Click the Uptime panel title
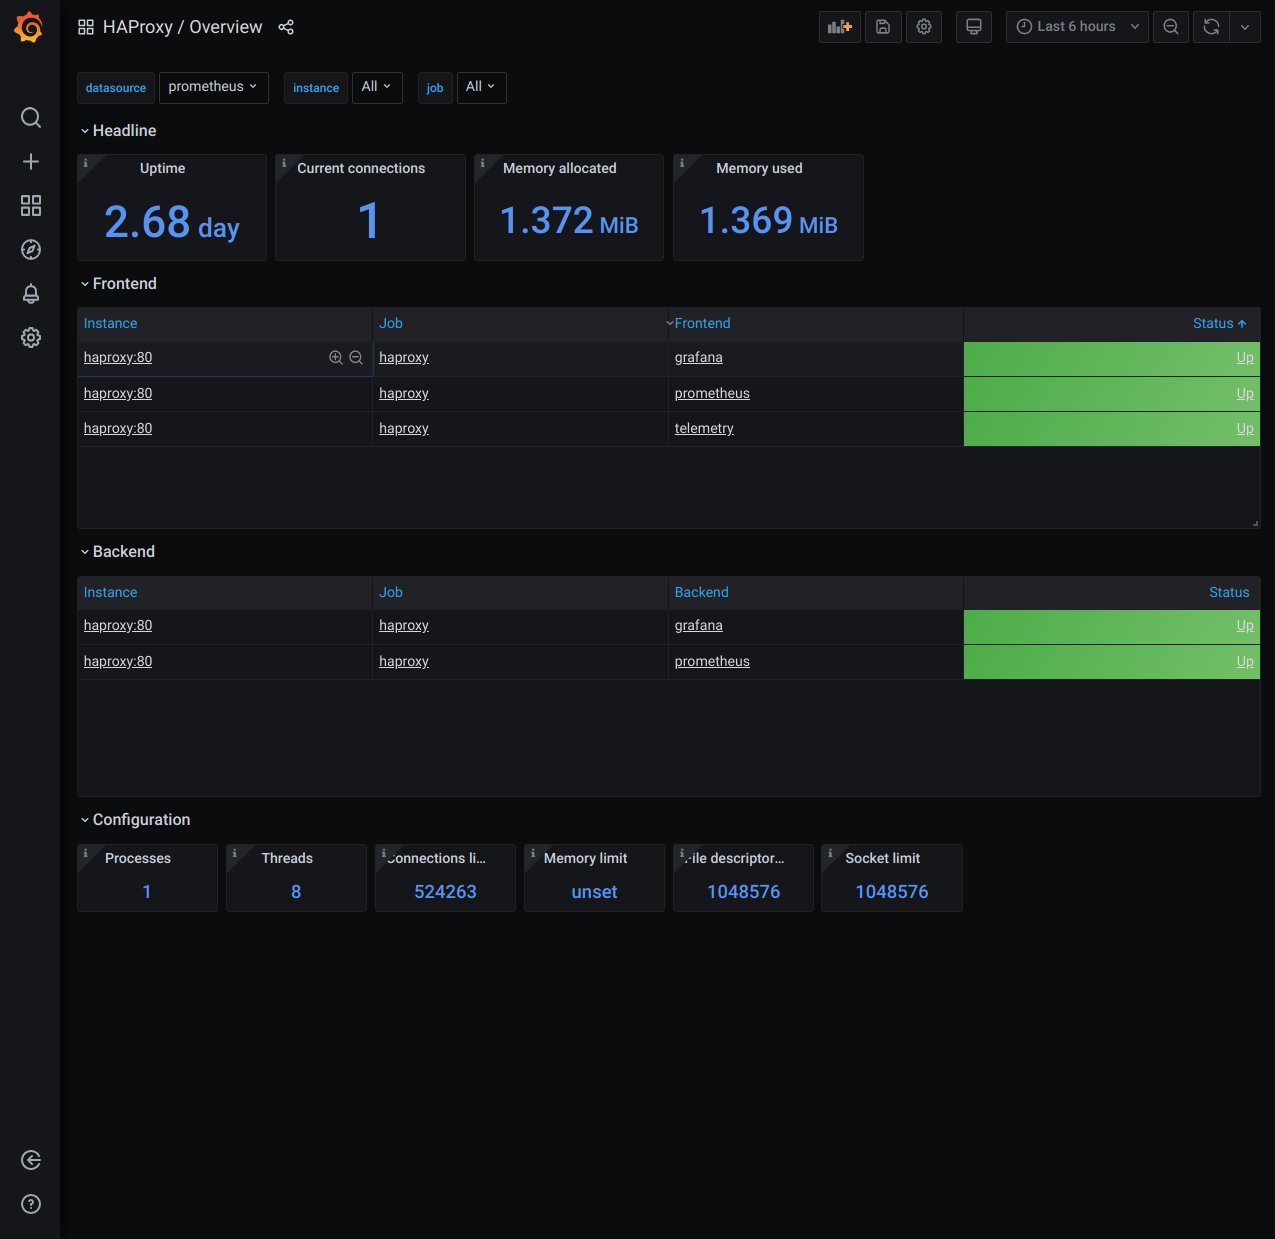 (162, 169)
